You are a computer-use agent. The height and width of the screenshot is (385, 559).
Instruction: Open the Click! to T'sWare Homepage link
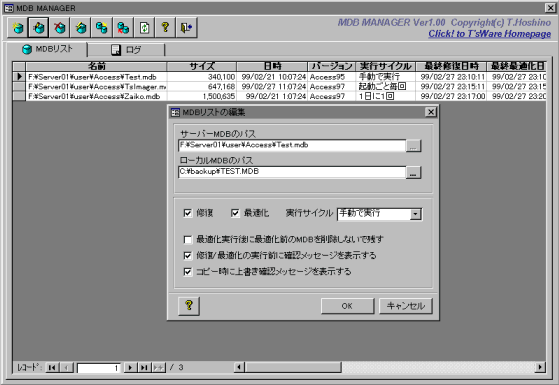pyautogui.click(x=489, y=34)
